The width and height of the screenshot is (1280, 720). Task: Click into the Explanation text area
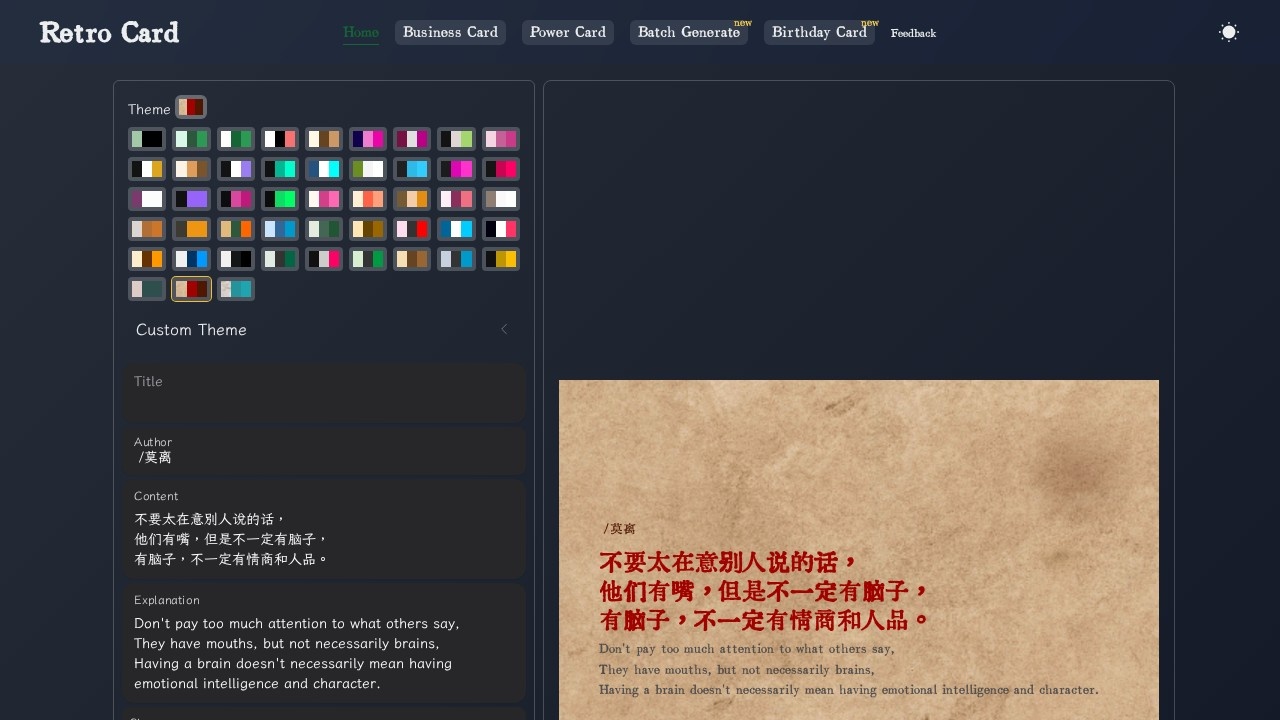[x=324, y=653]
